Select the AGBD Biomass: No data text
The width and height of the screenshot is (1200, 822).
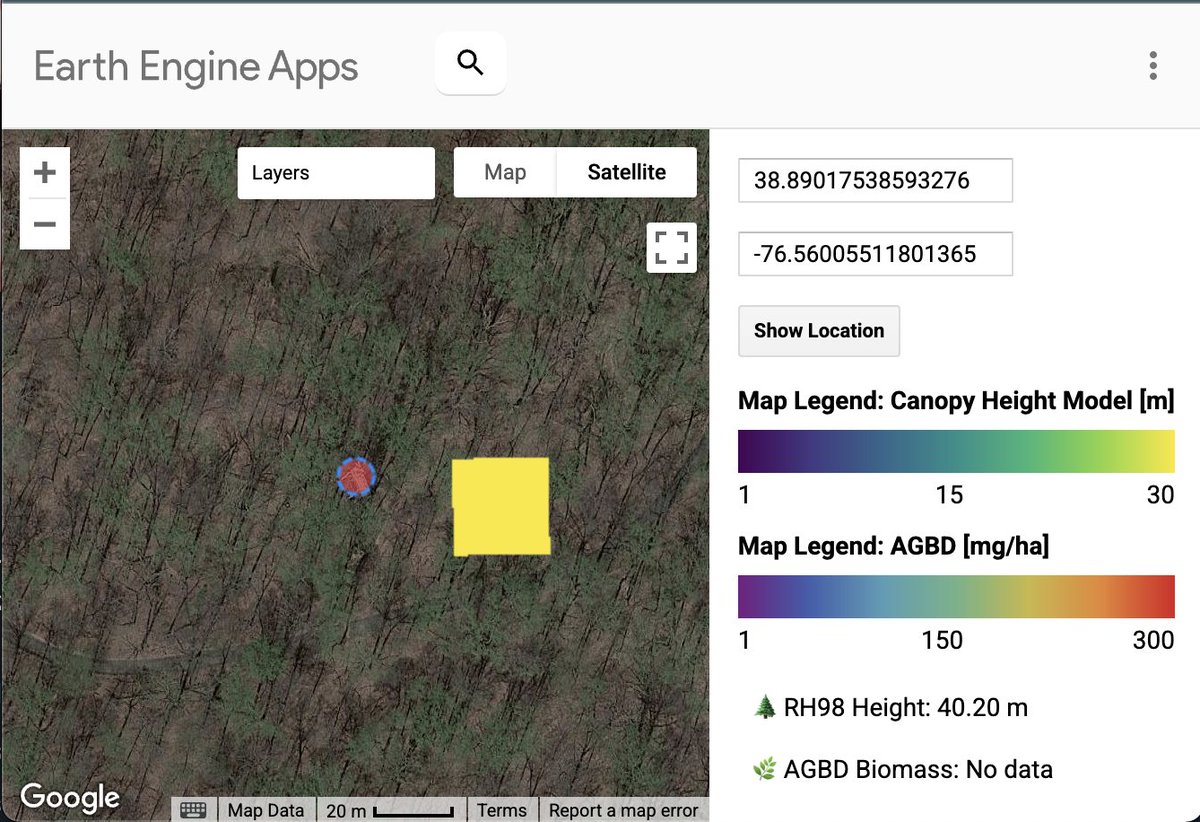[918, 769]
